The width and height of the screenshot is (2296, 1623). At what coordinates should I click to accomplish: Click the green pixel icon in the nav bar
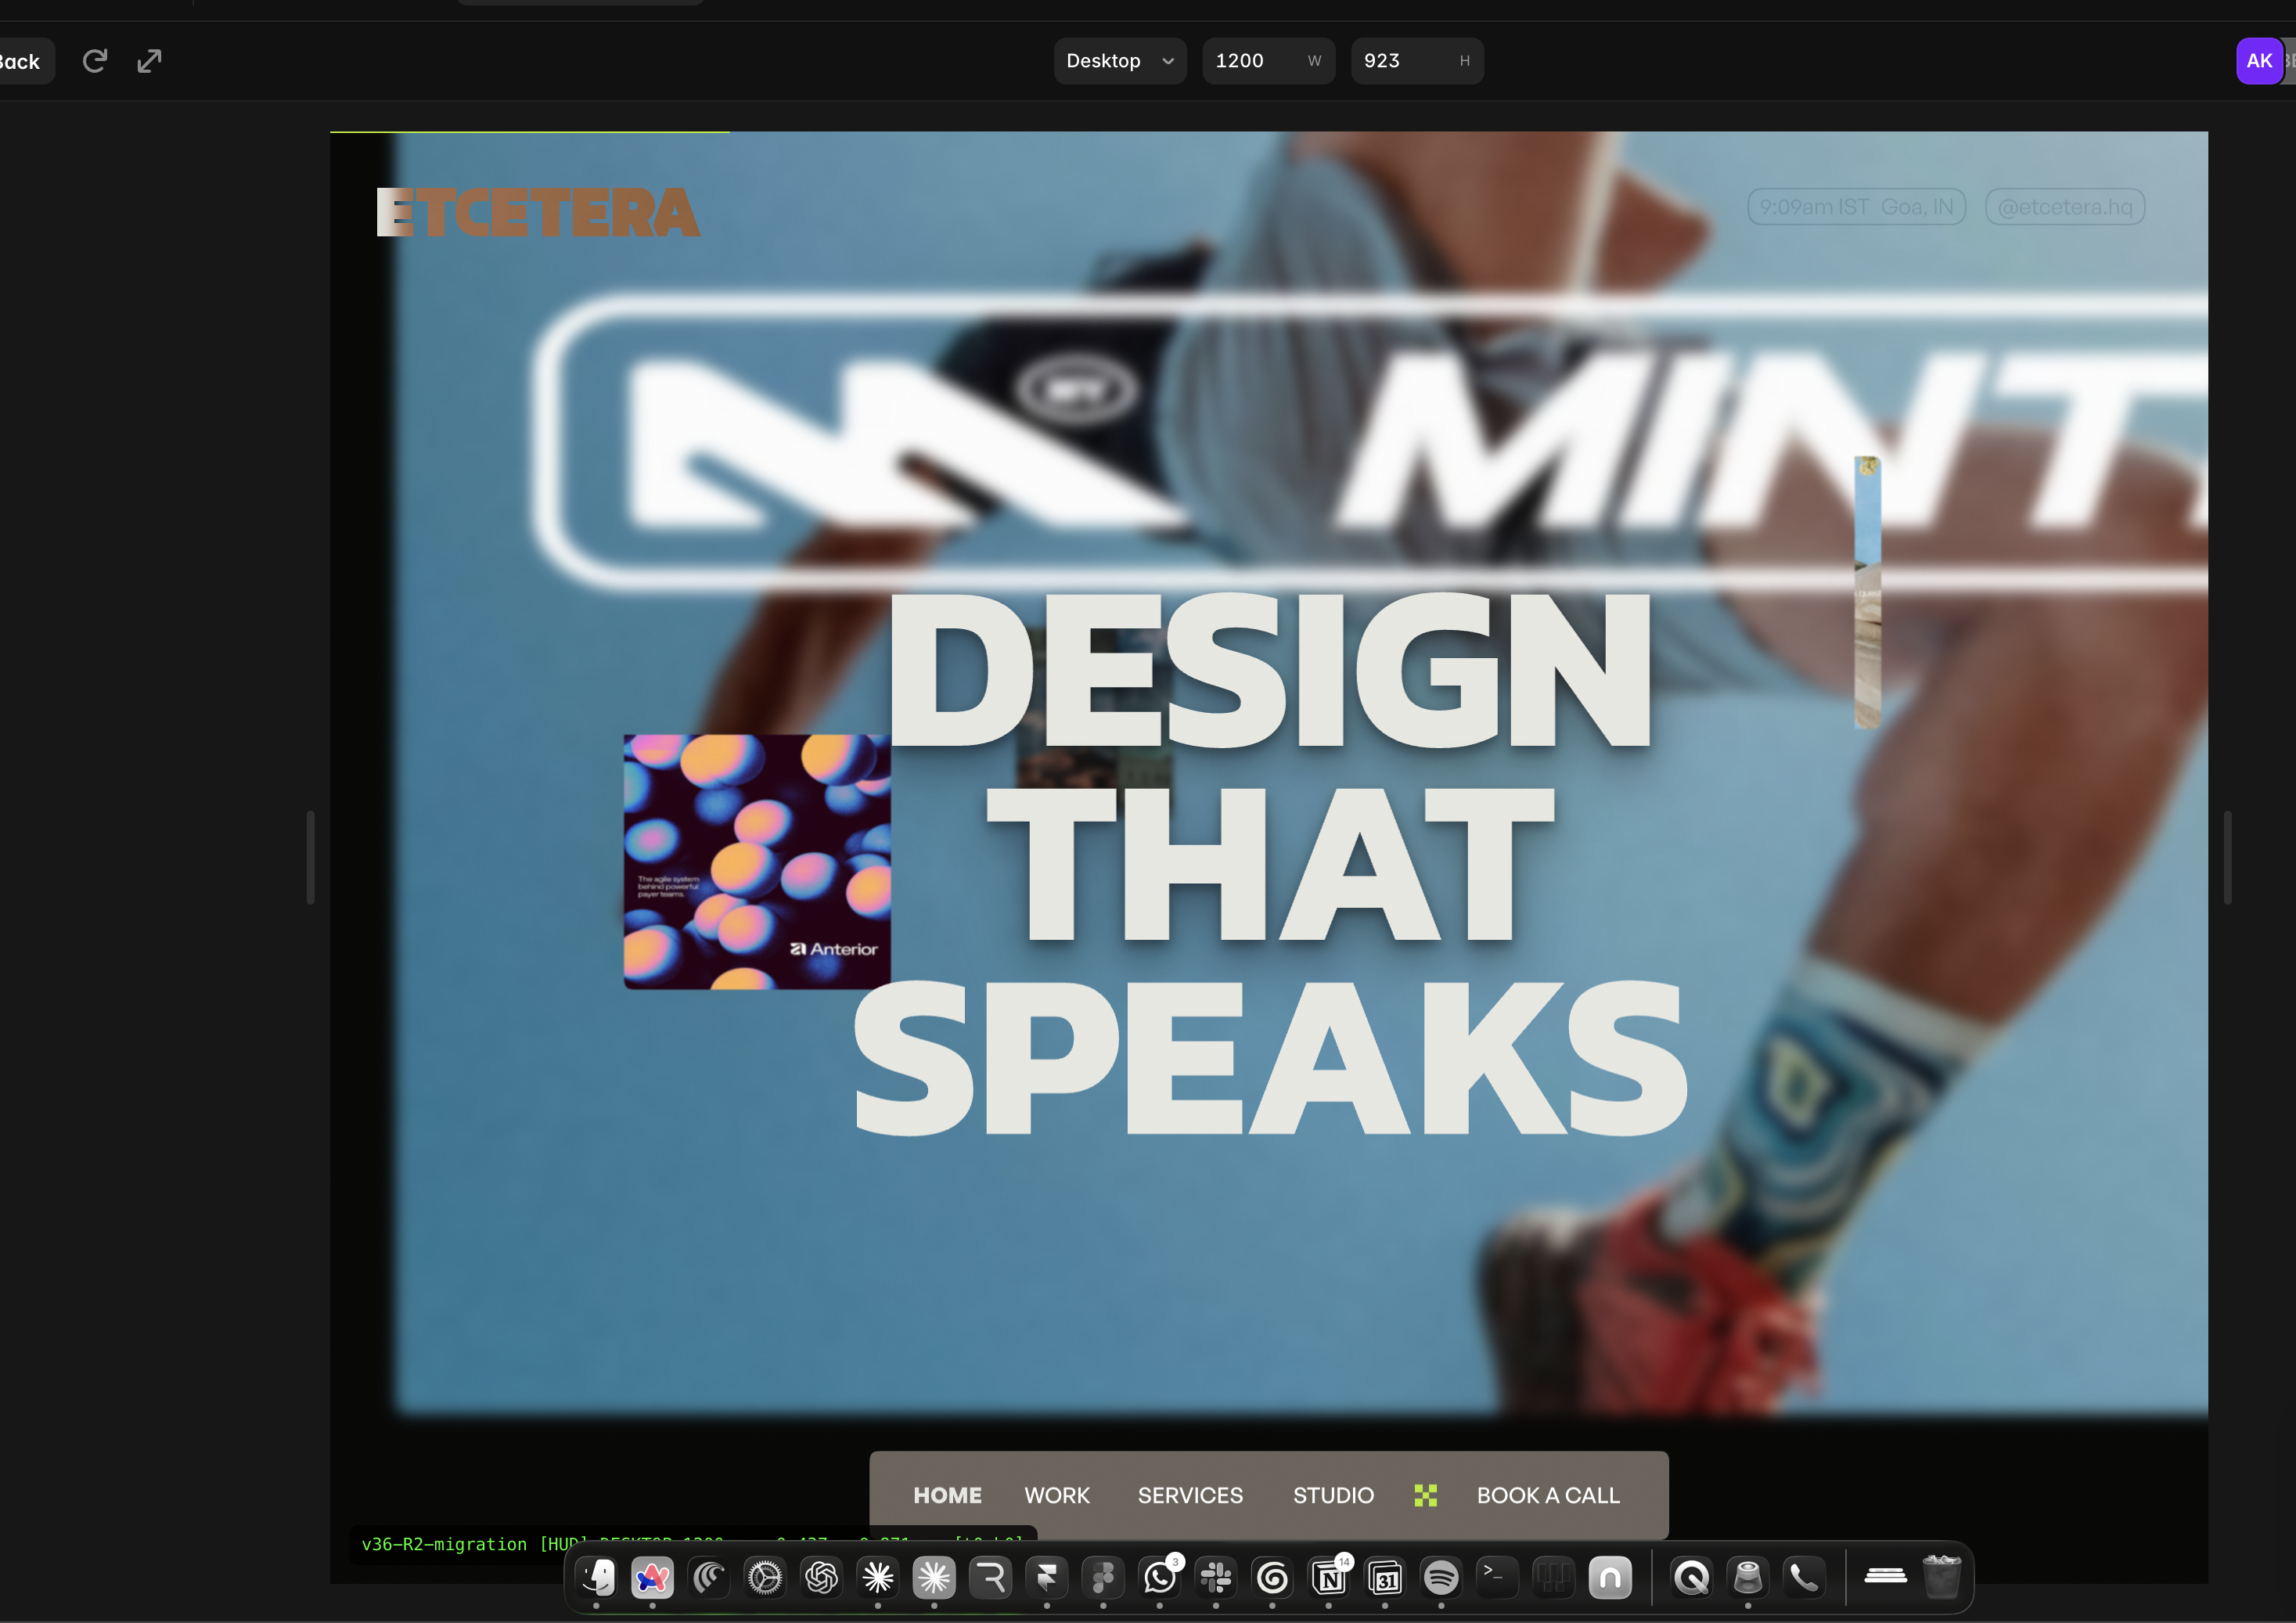pos(1426,1495)
